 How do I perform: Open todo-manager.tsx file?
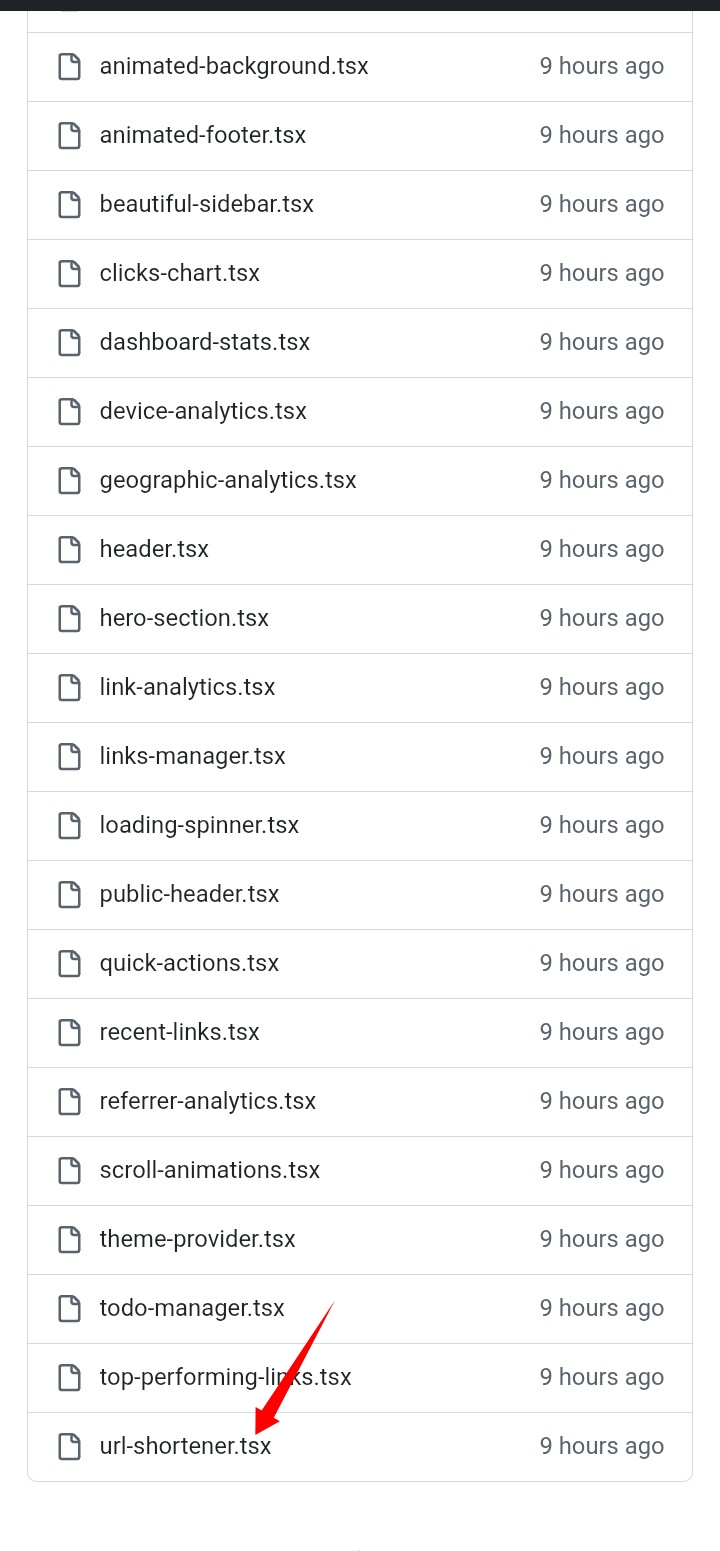(x=192, y=1308)
